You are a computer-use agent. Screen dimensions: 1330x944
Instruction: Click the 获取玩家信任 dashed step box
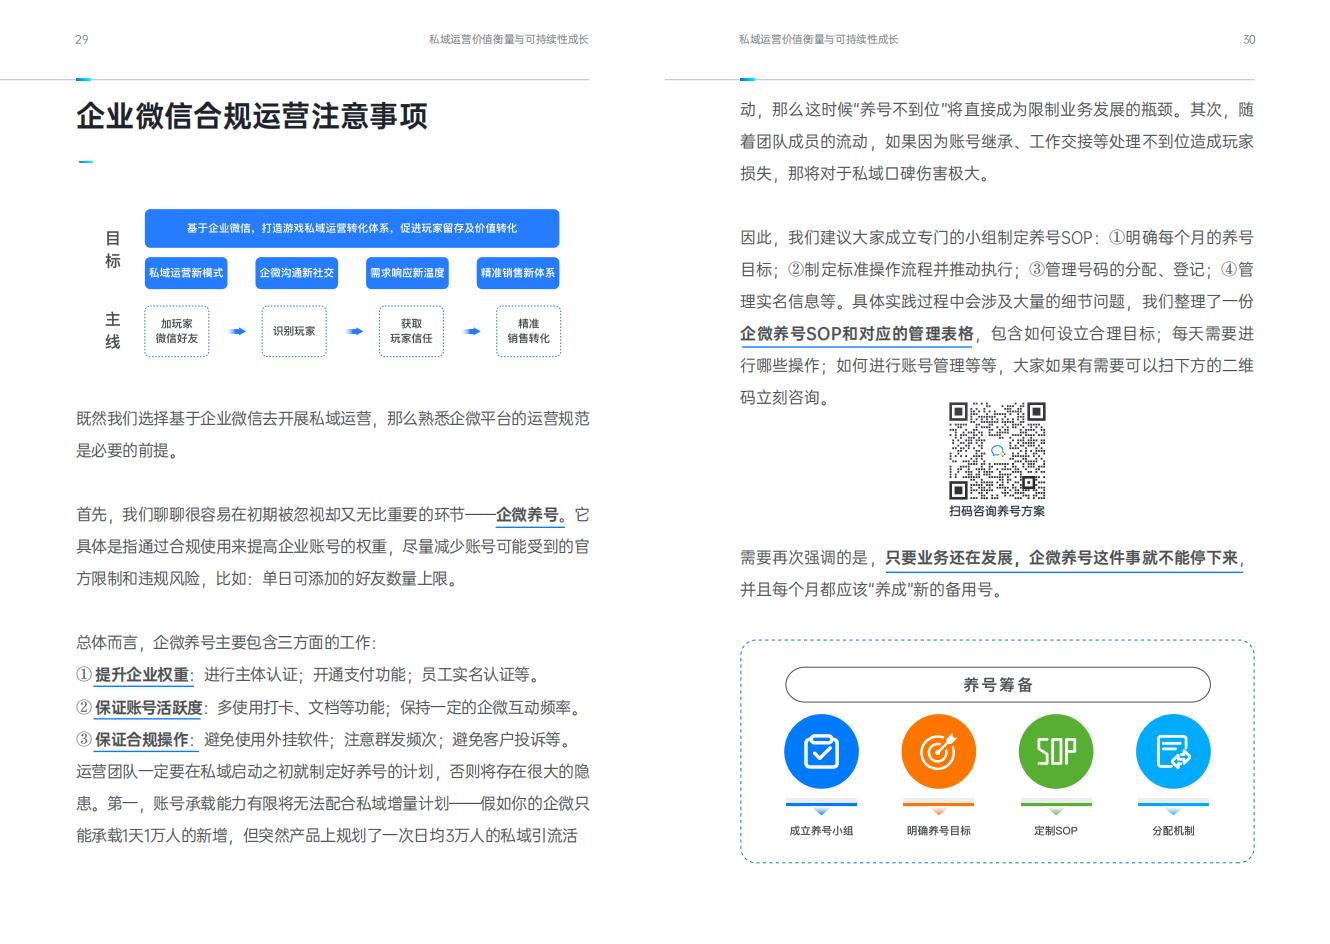[x=411, y=331]
